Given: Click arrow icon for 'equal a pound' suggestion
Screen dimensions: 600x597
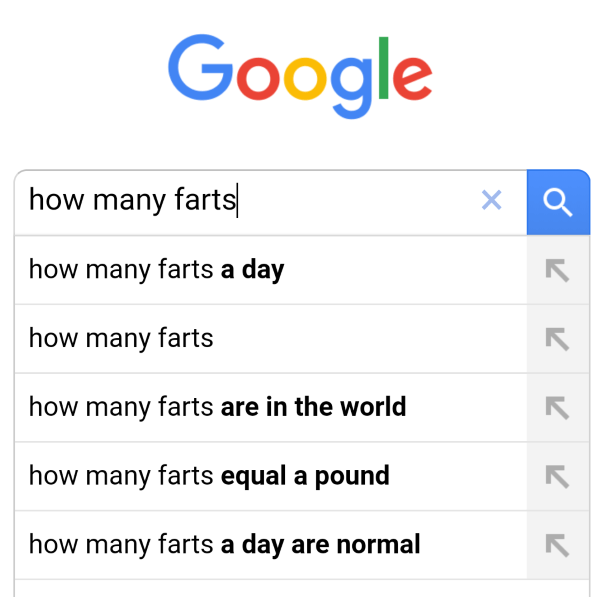Looking at the screenshot, I should pyautogui.click(x=558, y=476).
